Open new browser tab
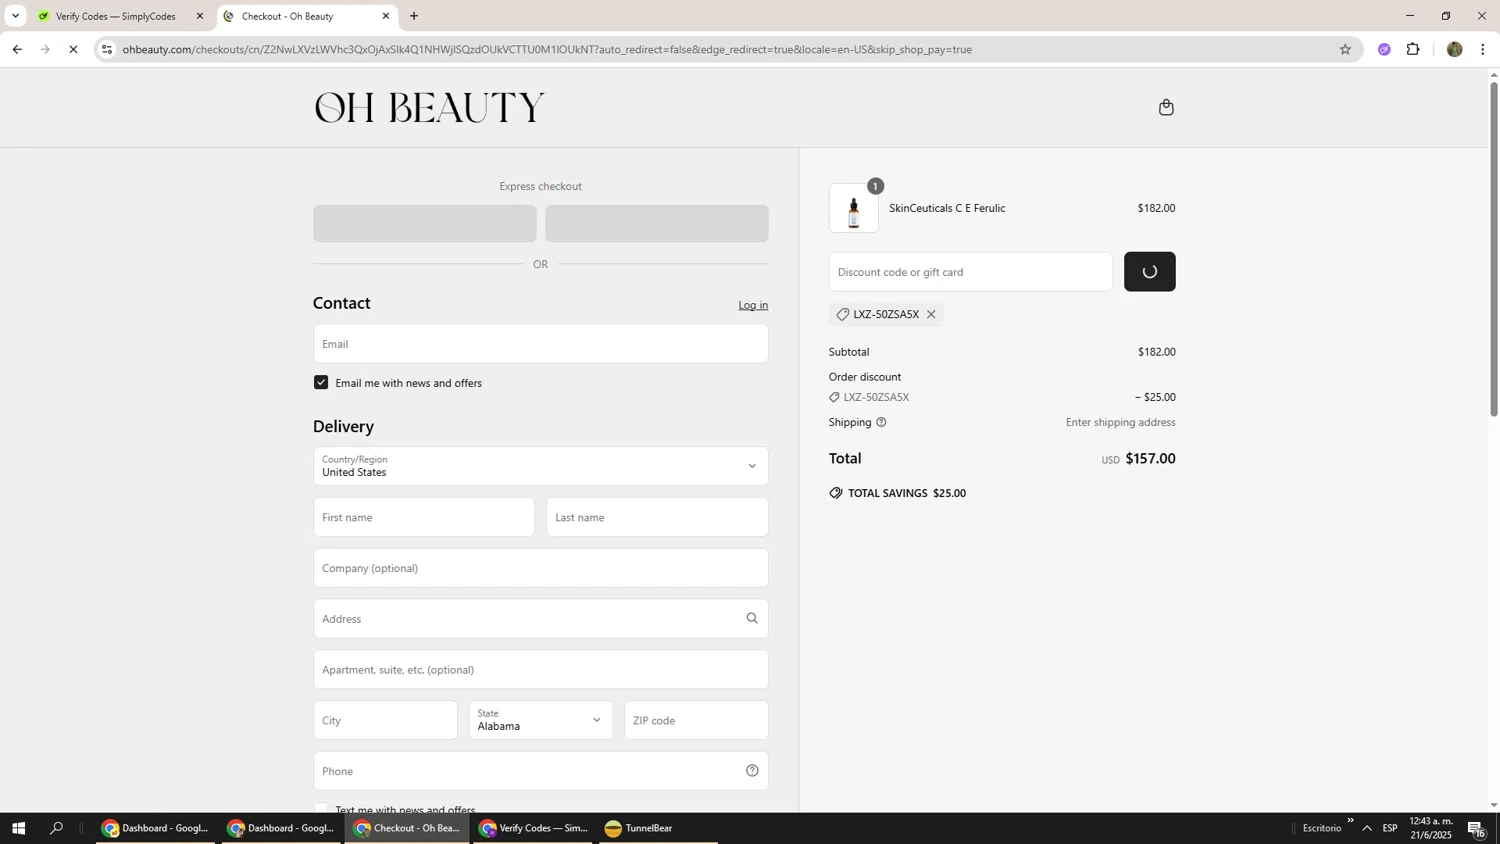The width and height of the screenshot is (1500, 844). point(414,16)
